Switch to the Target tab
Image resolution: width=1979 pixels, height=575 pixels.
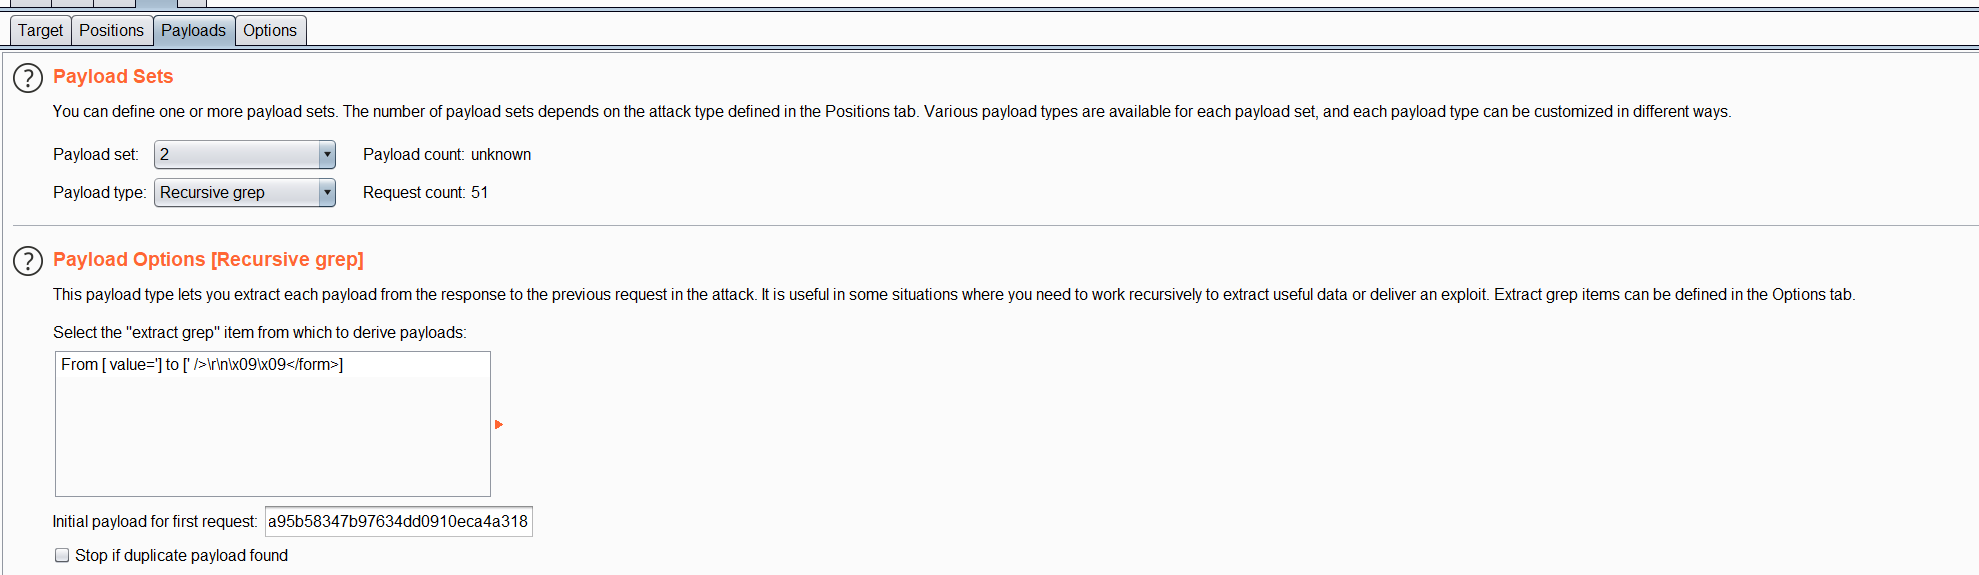40,31
